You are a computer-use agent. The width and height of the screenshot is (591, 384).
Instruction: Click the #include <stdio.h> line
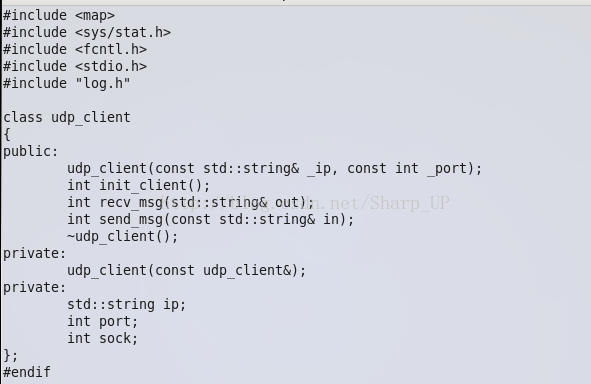click(x=75, y=66)
